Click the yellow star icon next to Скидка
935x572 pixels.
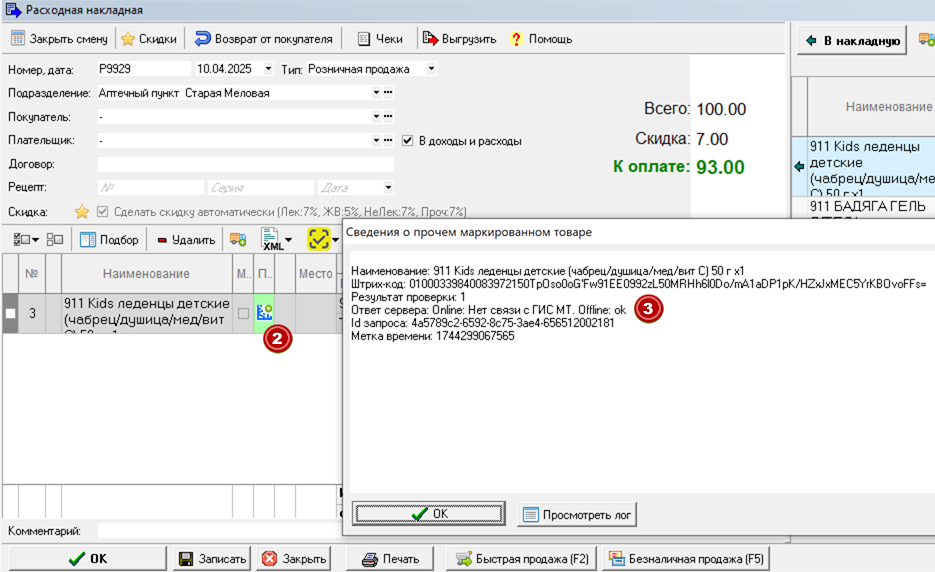pyautogui.click(x=82, y=212)
